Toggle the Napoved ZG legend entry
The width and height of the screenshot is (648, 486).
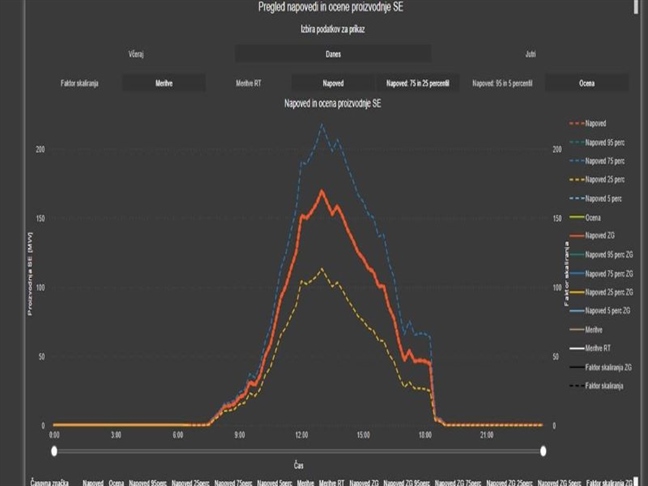tap(592, 236)
